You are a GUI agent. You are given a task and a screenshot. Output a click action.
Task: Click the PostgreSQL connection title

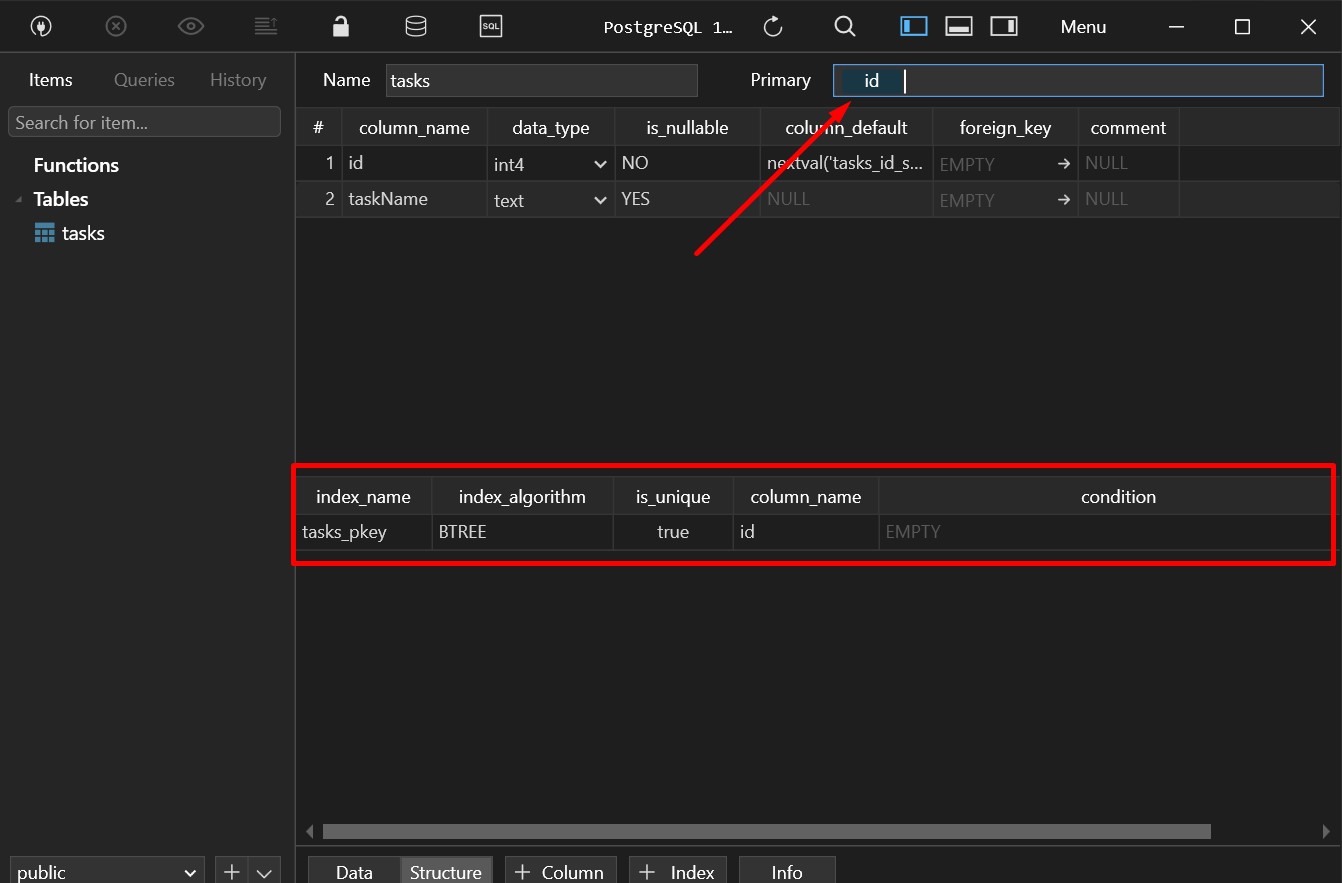point(668,28)
